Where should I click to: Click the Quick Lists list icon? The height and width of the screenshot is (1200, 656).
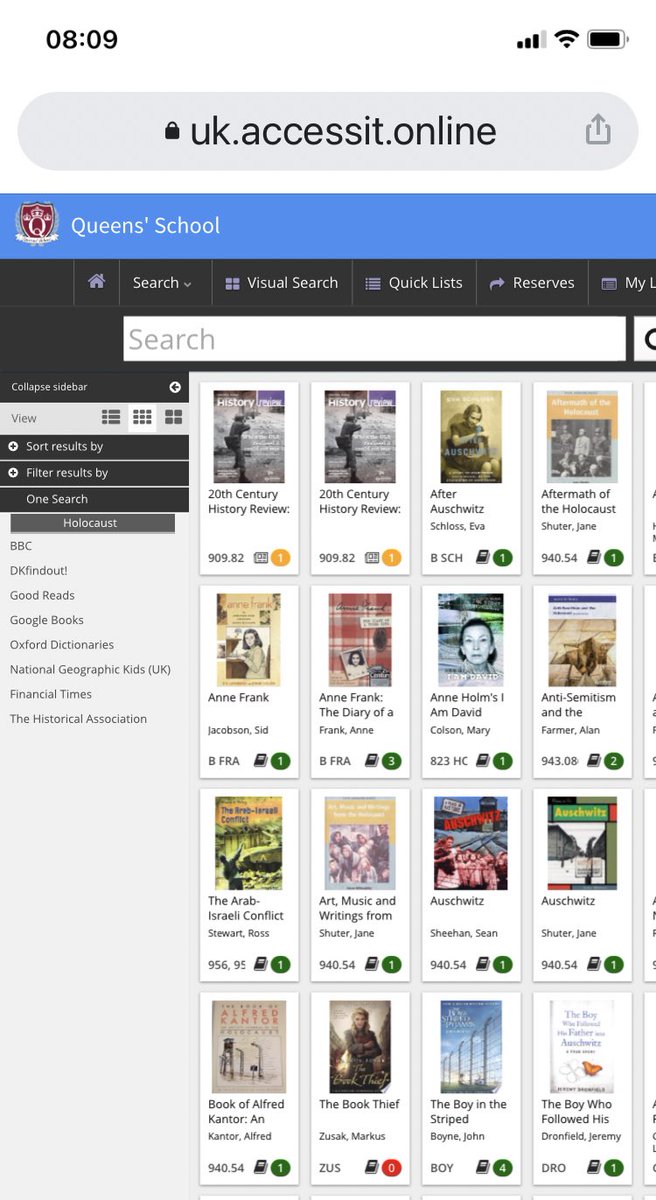tap(373, 284)
